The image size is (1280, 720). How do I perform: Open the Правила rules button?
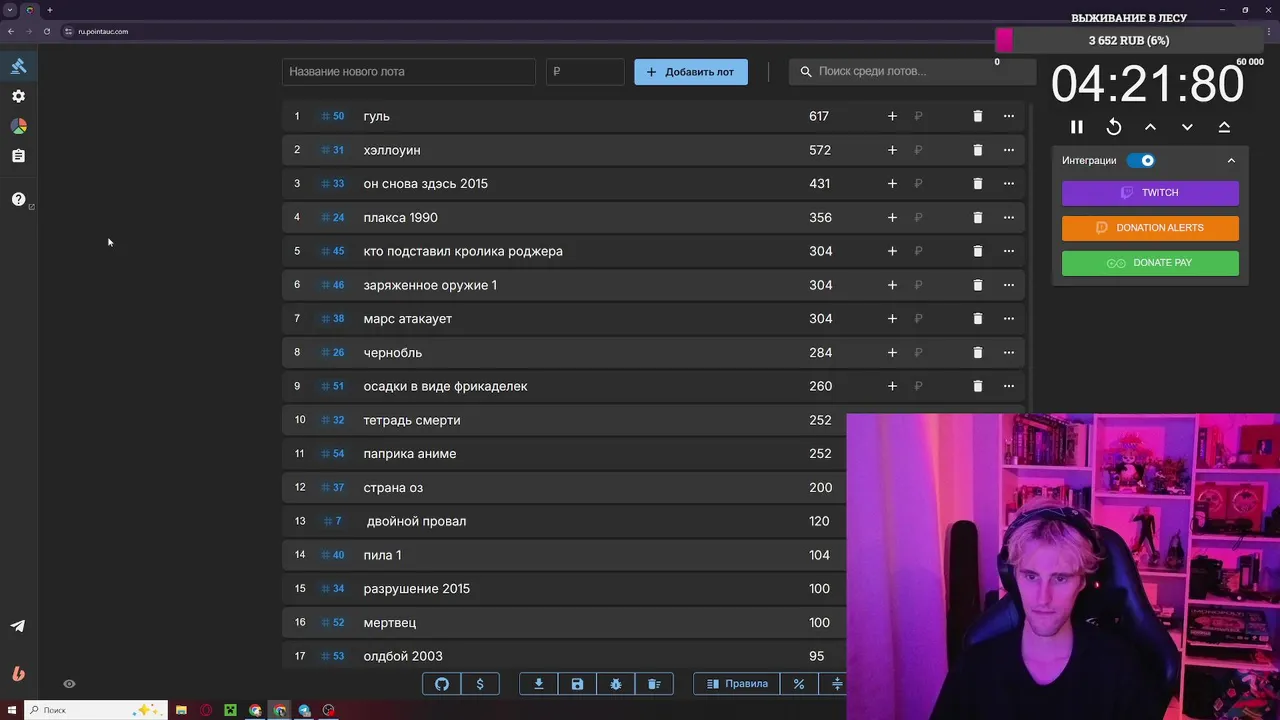737,684
